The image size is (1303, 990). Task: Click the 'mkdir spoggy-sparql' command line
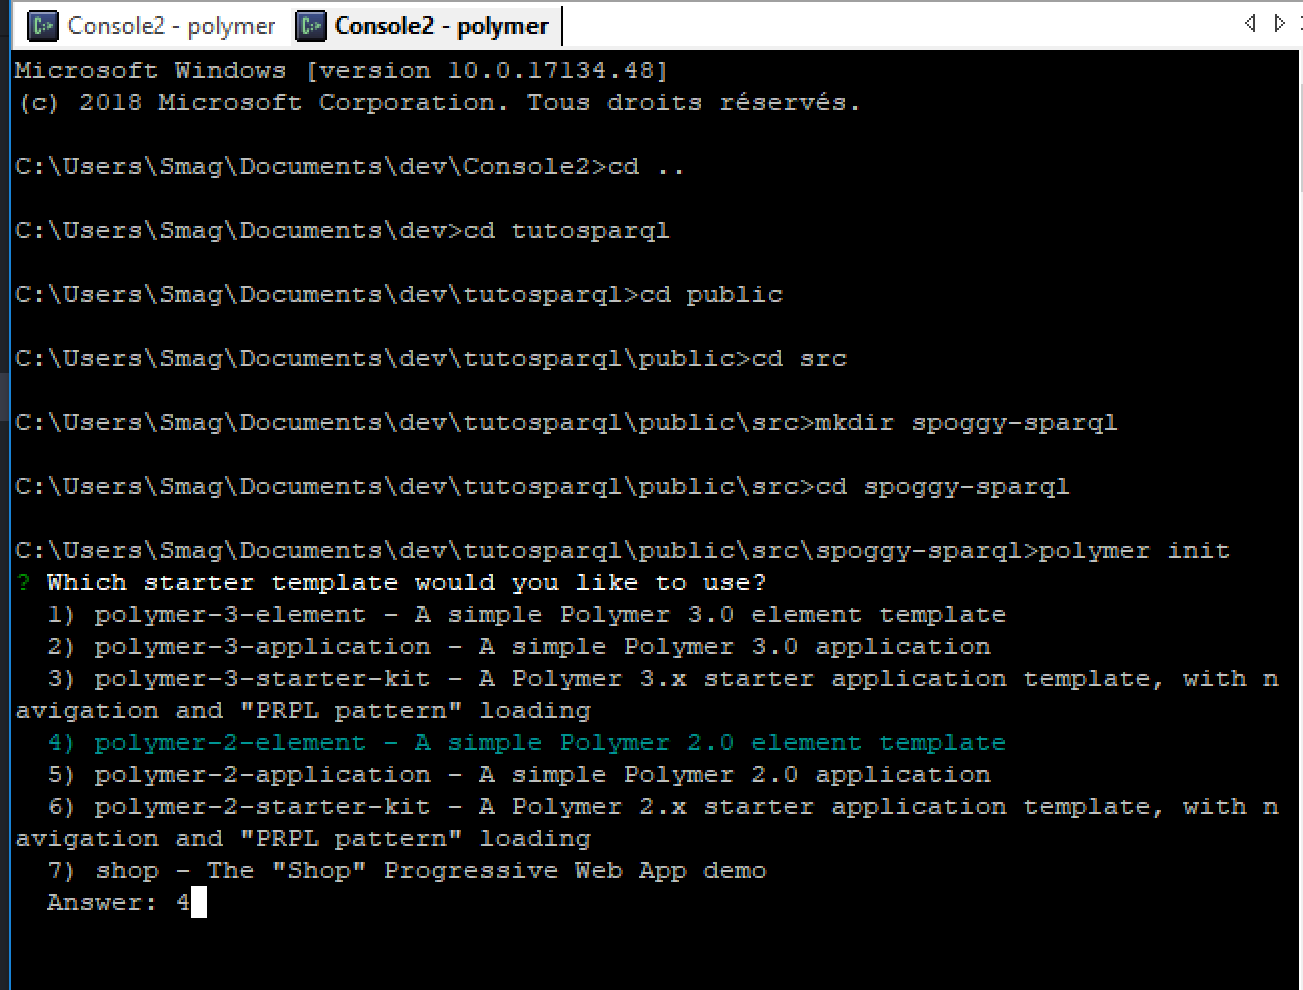[566, 423]
